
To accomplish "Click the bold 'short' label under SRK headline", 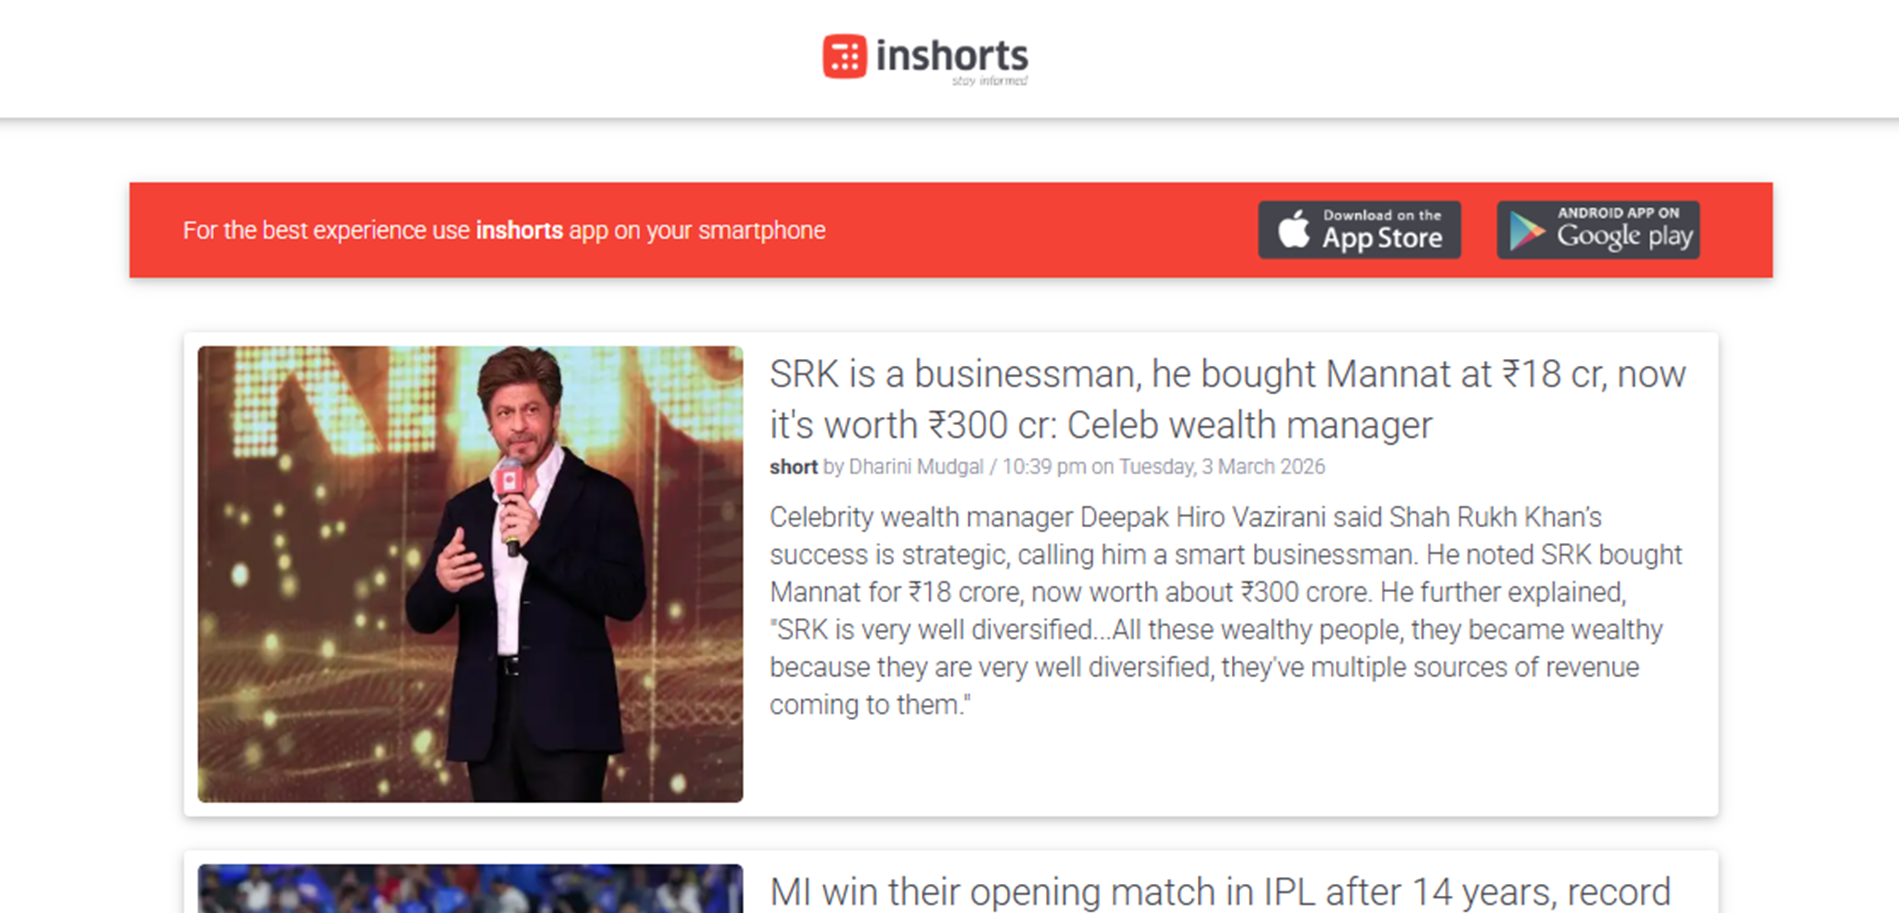I will (794, 467).
